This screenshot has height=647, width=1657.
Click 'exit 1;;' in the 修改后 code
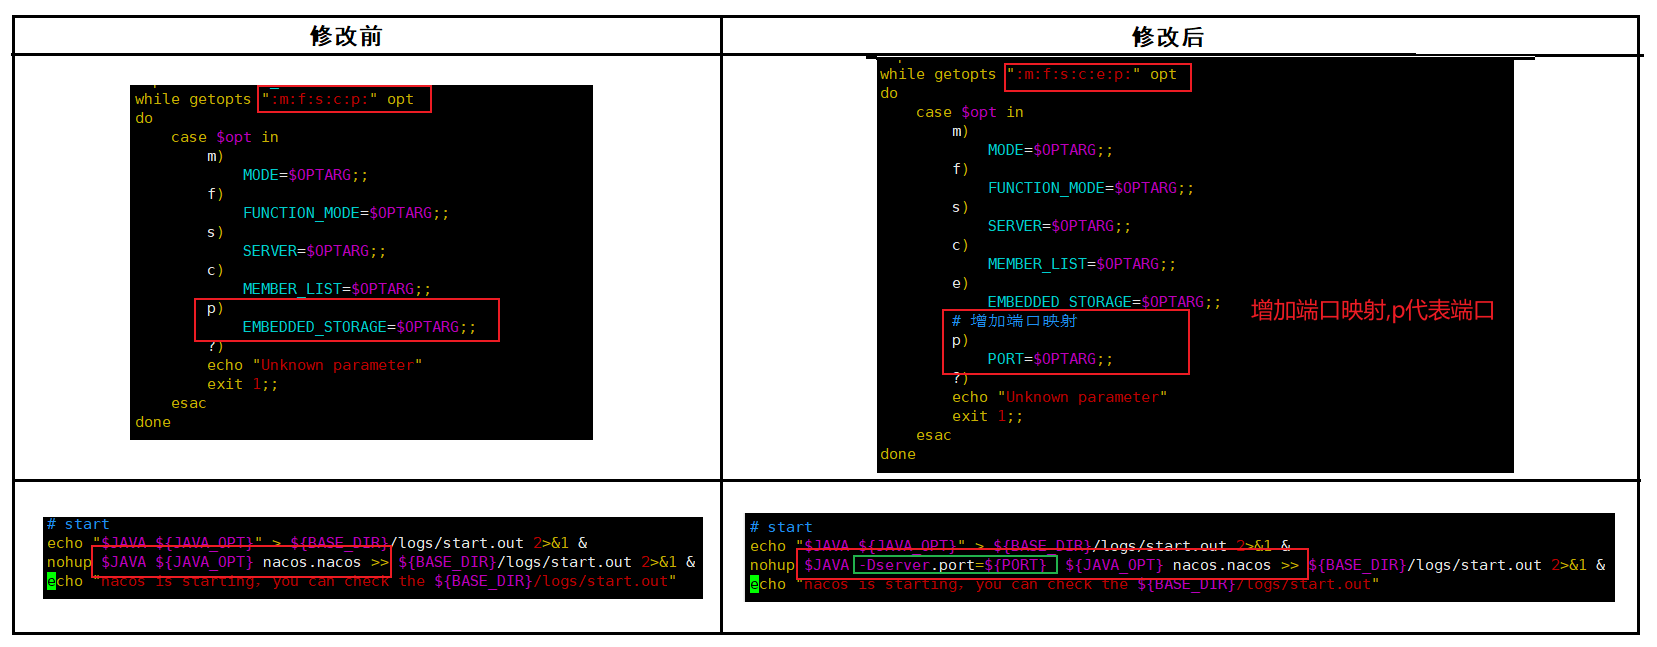(x=988, y=416)
